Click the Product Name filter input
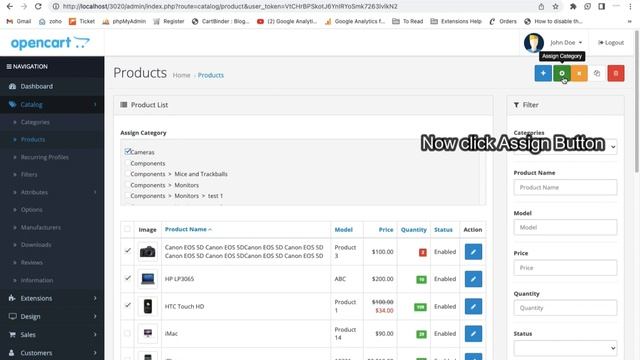Image resolution: width=640 pixels, height=360 pixels. pos(565,187)
